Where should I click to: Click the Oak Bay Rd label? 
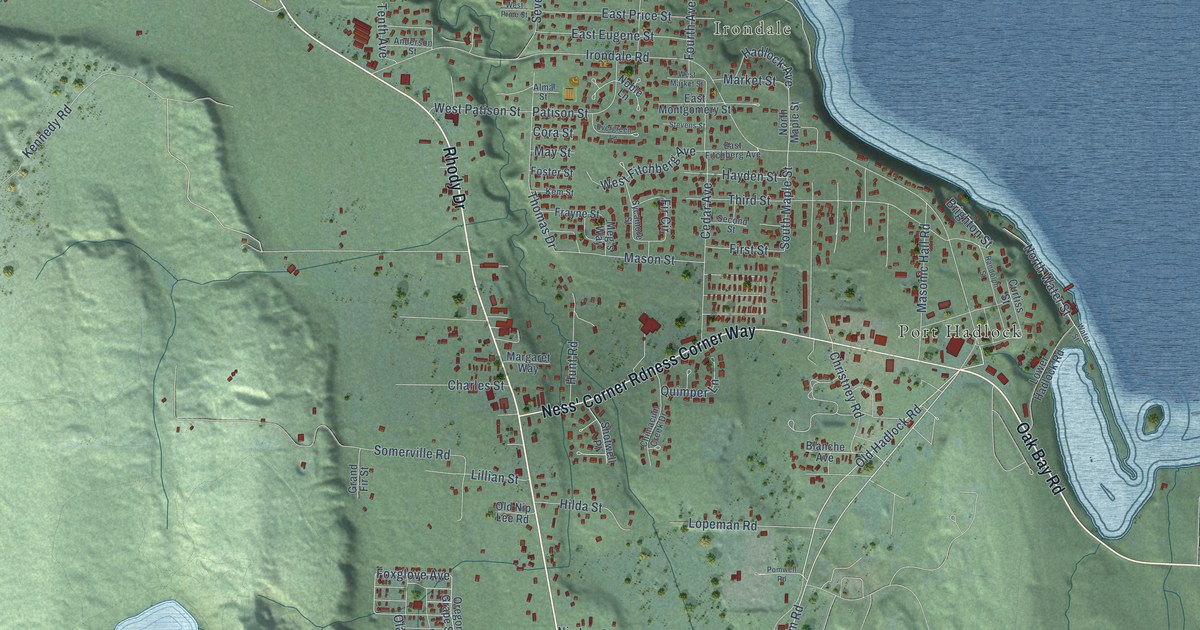[1040, 459]
